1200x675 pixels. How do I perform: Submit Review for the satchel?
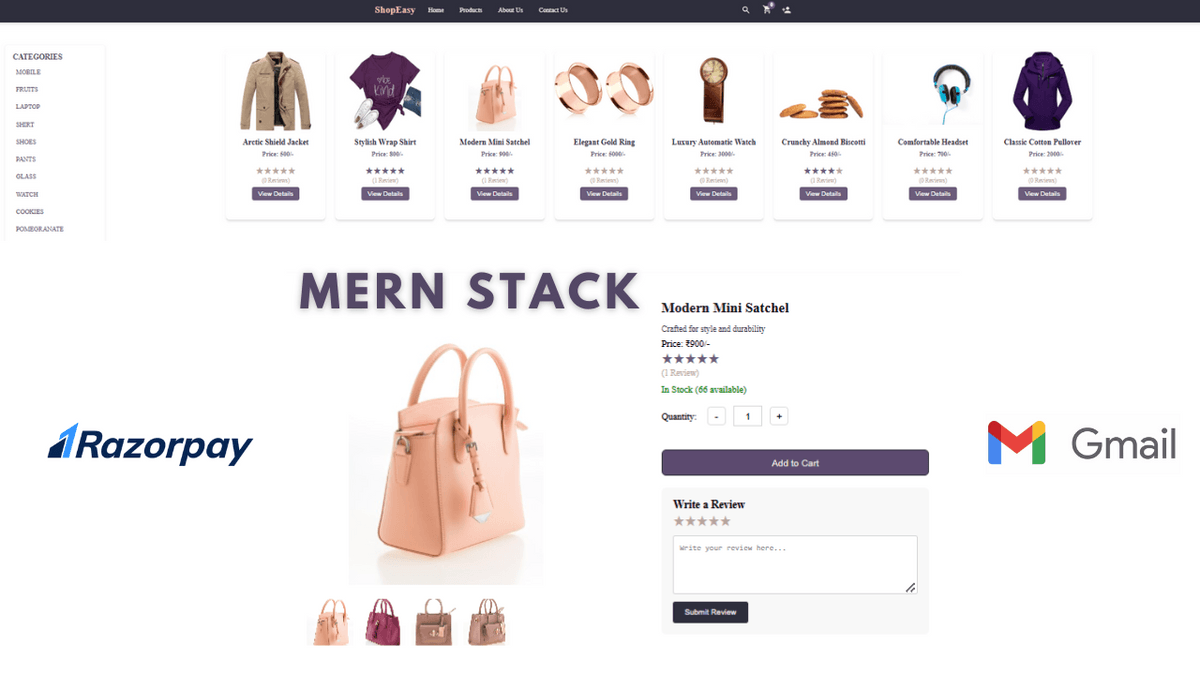coord(710,612)
